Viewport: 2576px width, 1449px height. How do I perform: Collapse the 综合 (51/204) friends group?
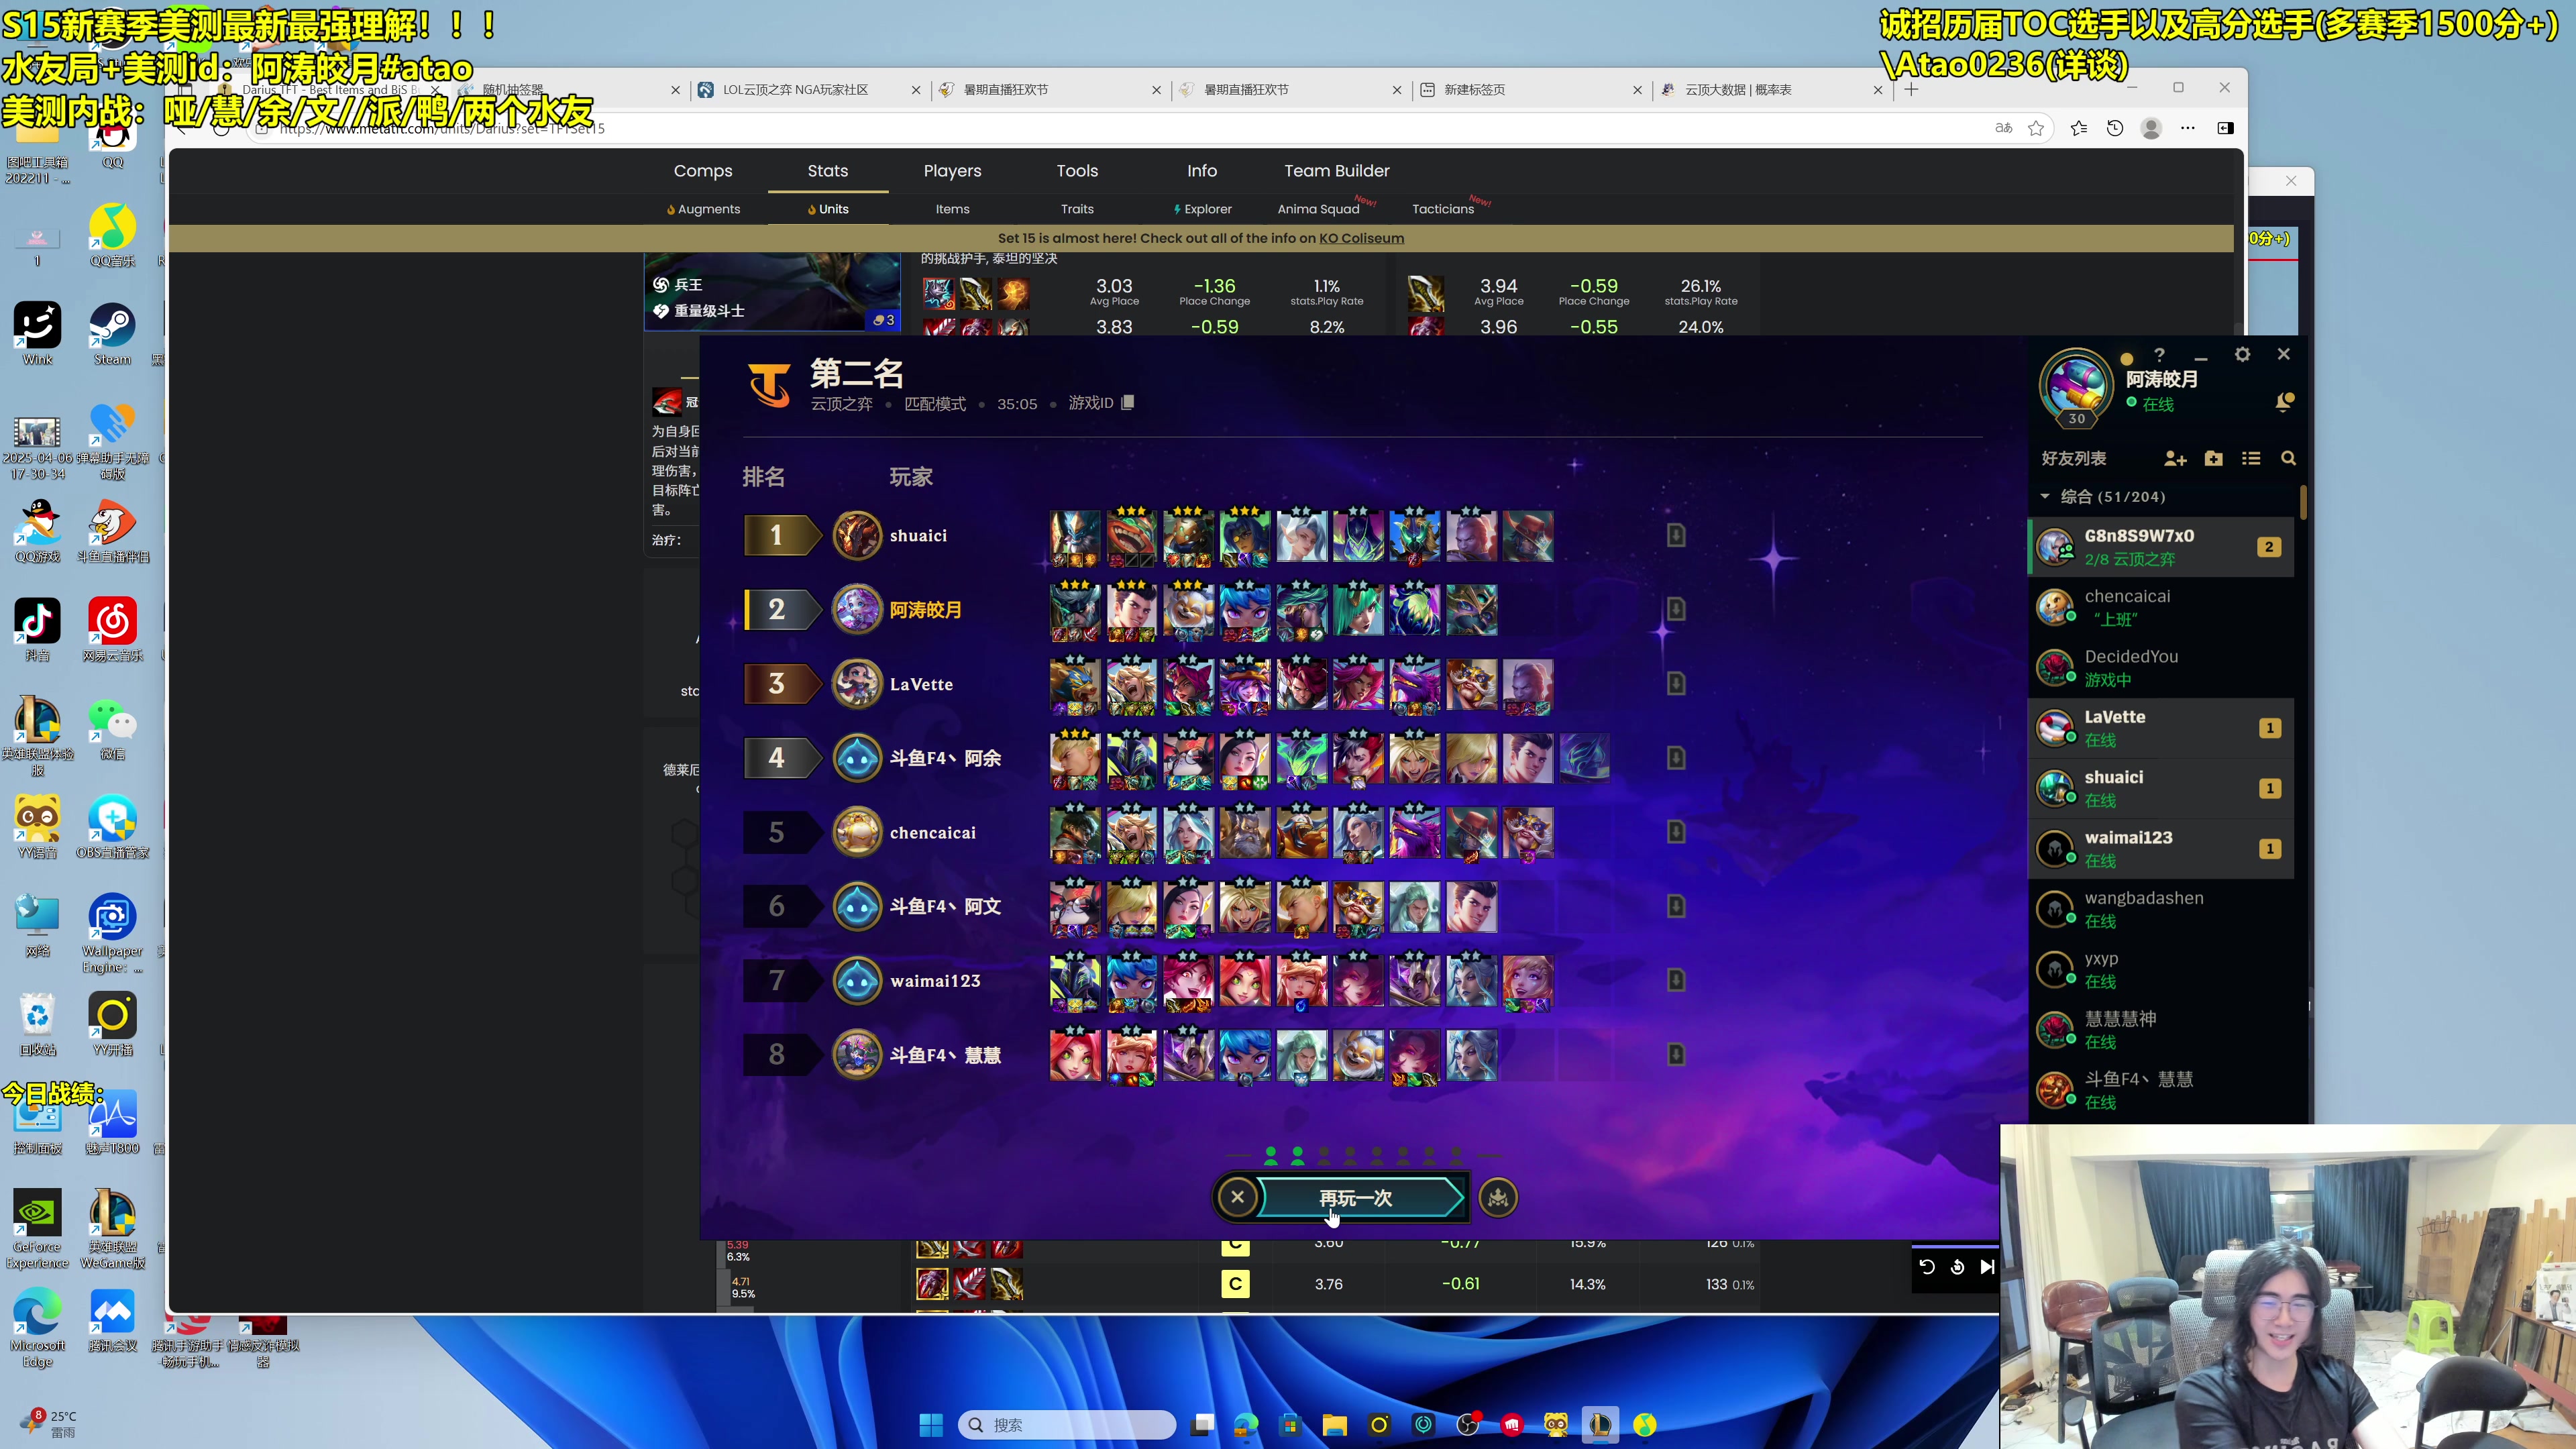point(2045,496)
